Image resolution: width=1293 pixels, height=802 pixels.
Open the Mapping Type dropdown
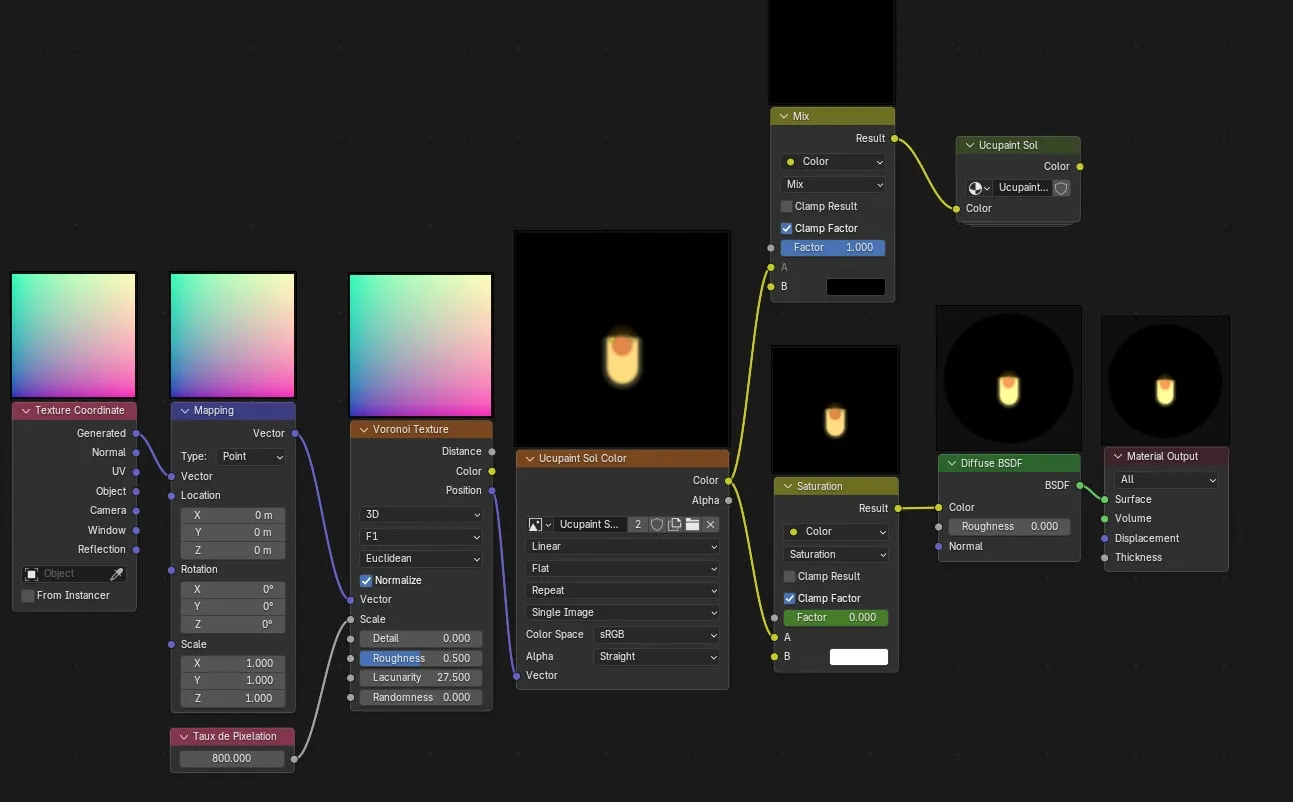[252, 456]
